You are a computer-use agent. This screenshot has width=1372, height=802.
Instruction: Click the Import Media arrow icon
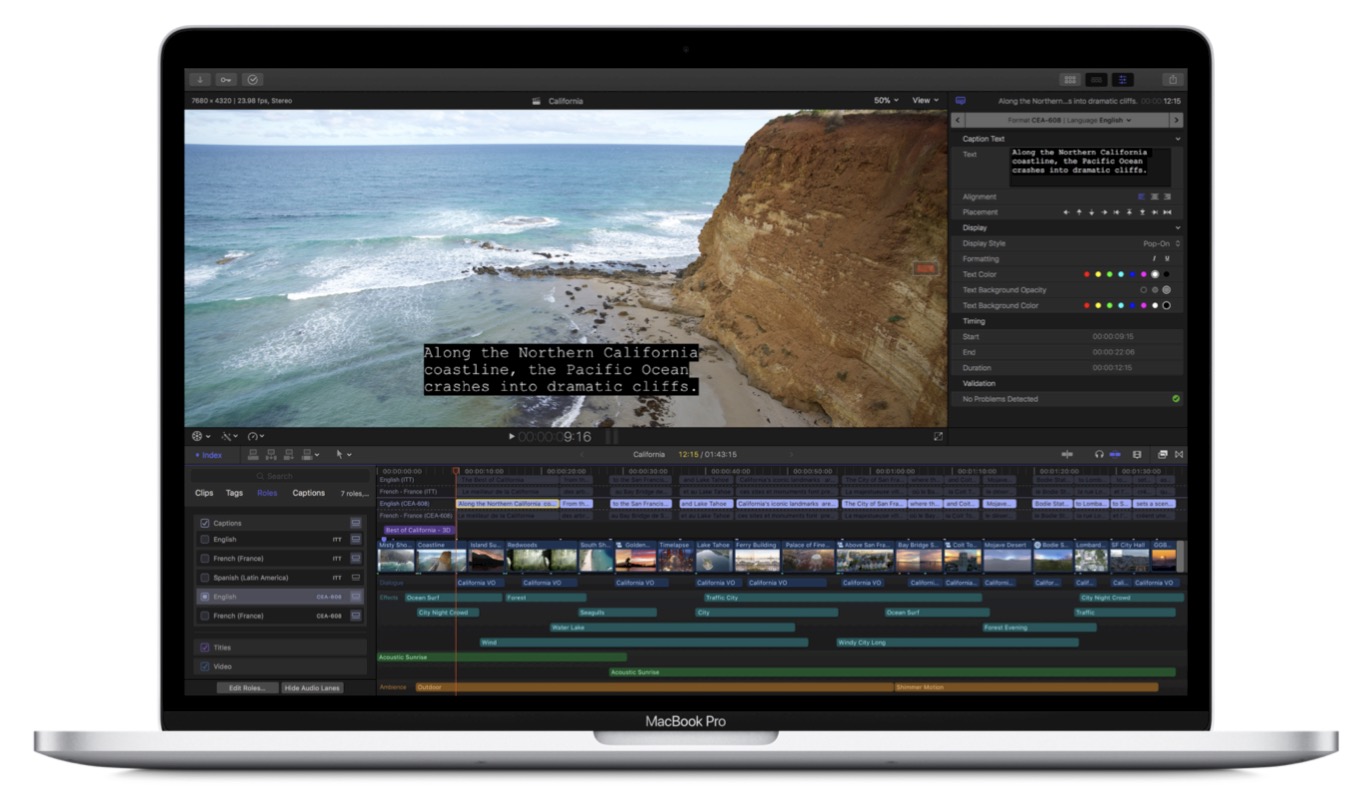200,79
